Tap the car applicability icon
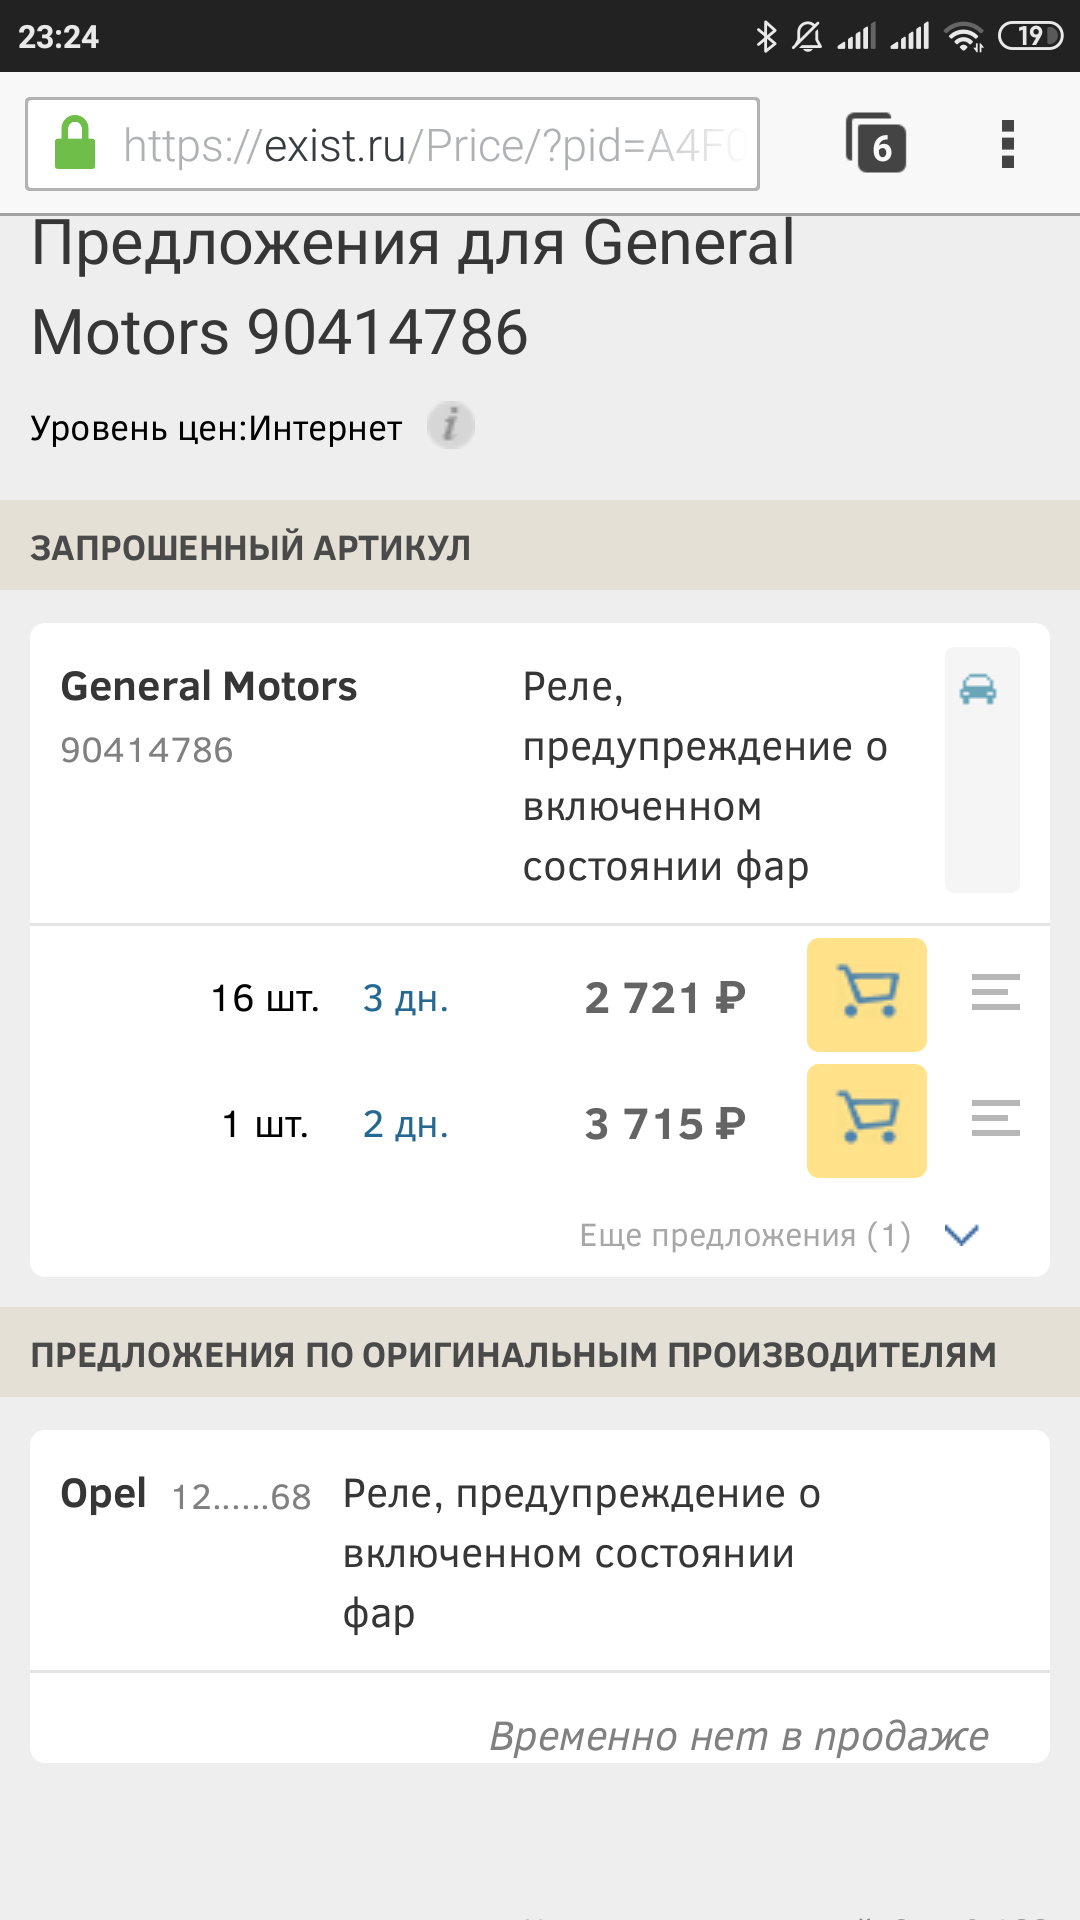The width and height of the screenshot is (1080, 1920). [978, 689]
